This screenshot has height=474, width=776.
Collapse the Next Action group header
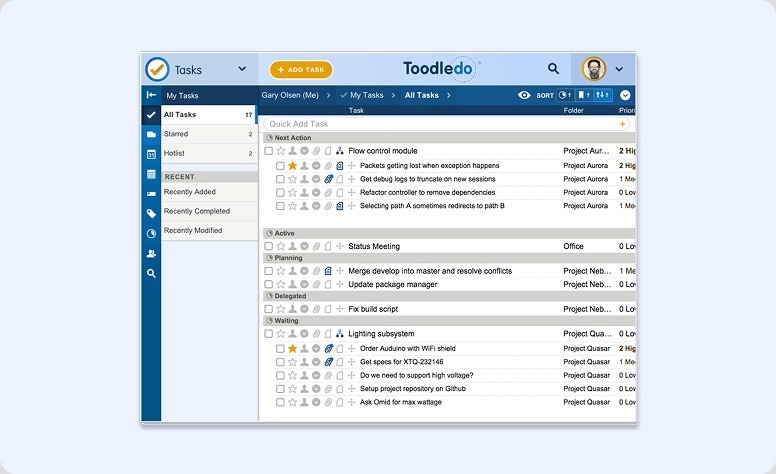449,138
